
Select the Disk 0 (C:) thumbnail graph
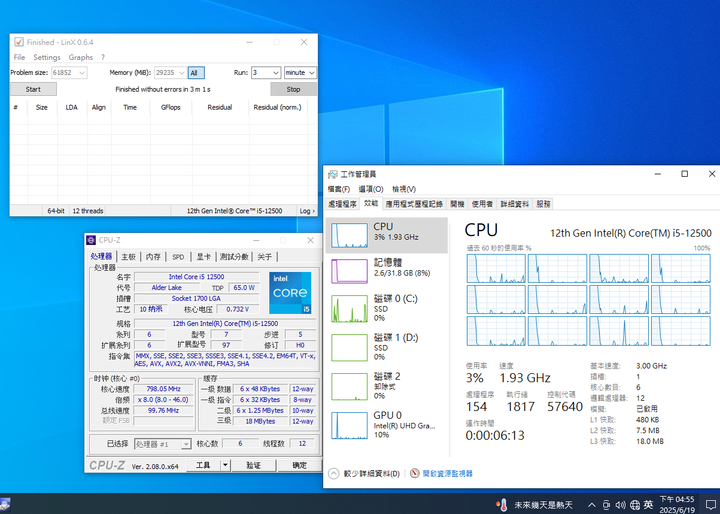pyautogui.click(x=349, y=309)
